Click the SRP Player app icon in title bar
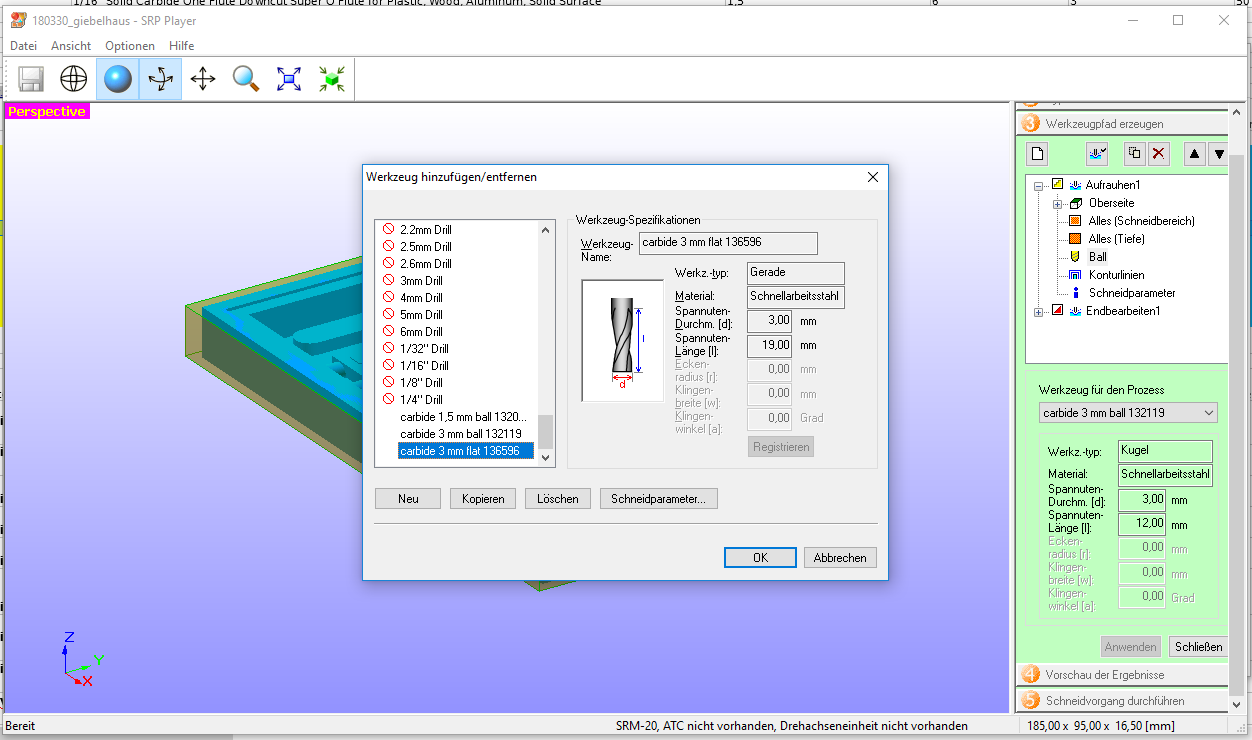 pos(18,20)
